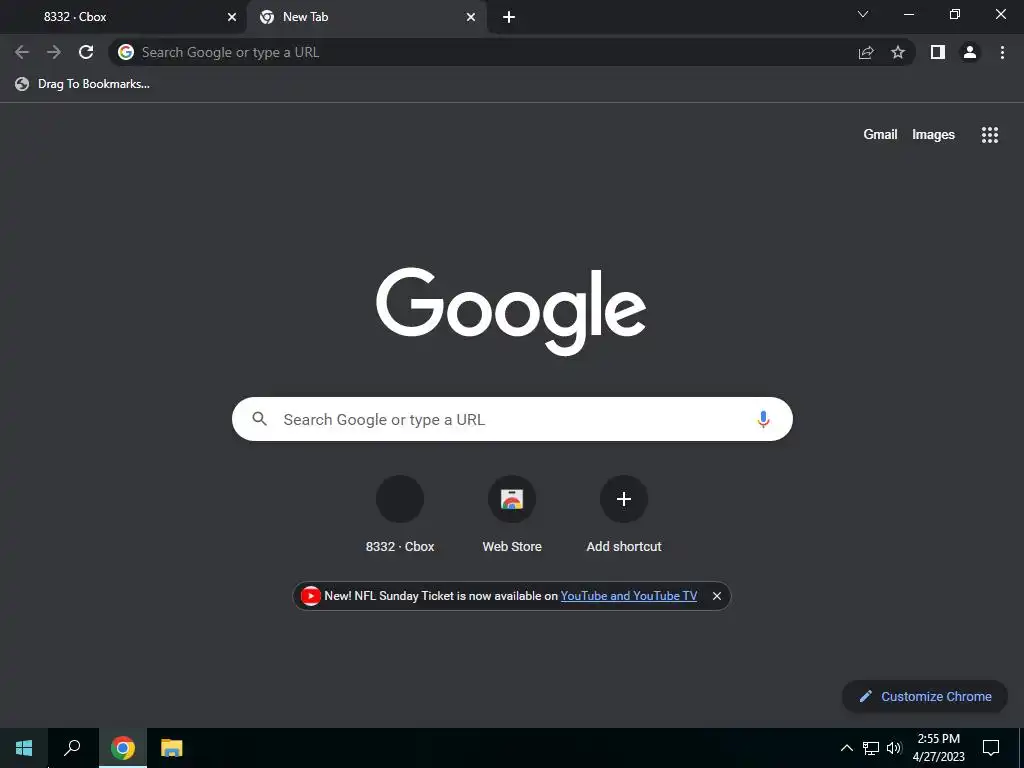Follow the YouTube and YouTube TV link
This screenshot has height=768, width=1024.
(x=628, y=596)
